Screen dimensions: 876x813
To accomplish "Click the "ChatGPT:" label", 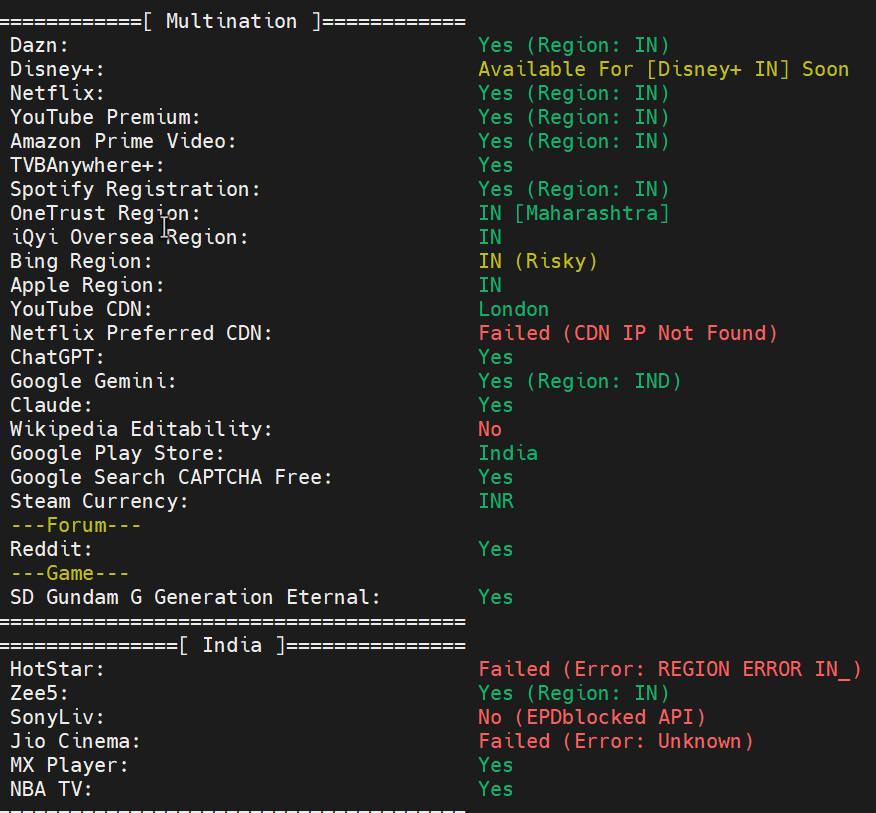I will [x=57, y=357].
